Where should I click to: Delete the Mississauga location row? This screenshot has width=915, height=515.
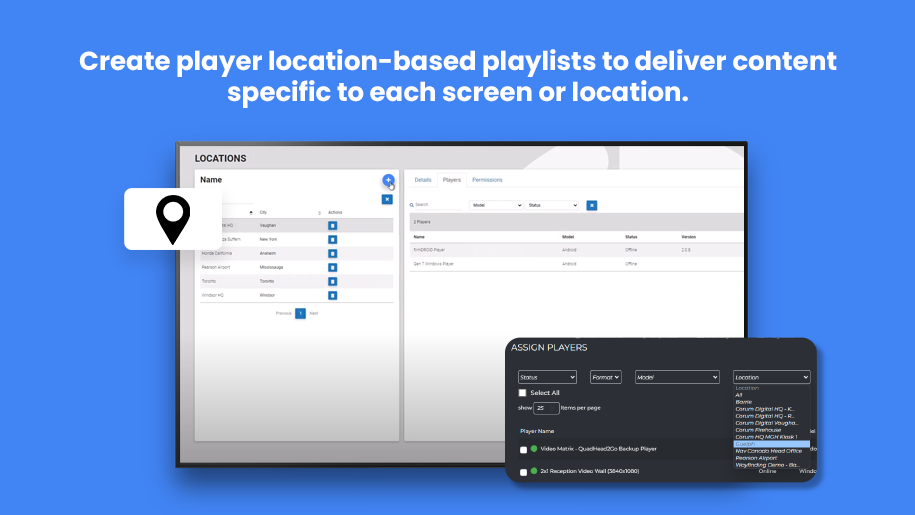[333, 268]
